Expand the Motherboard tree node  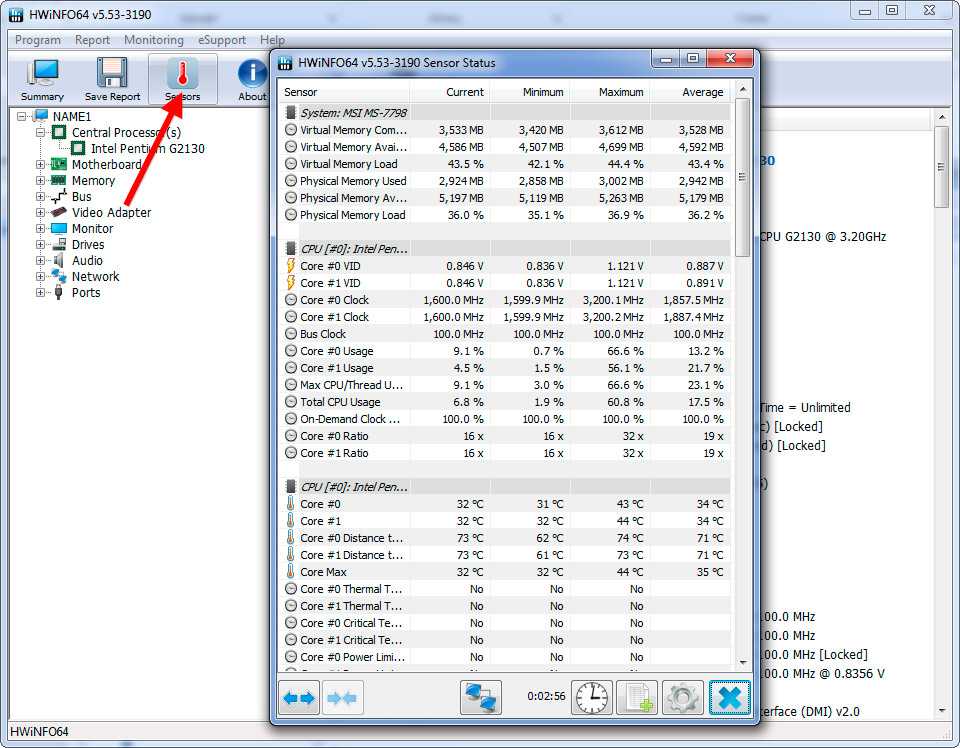pos(41,165)
